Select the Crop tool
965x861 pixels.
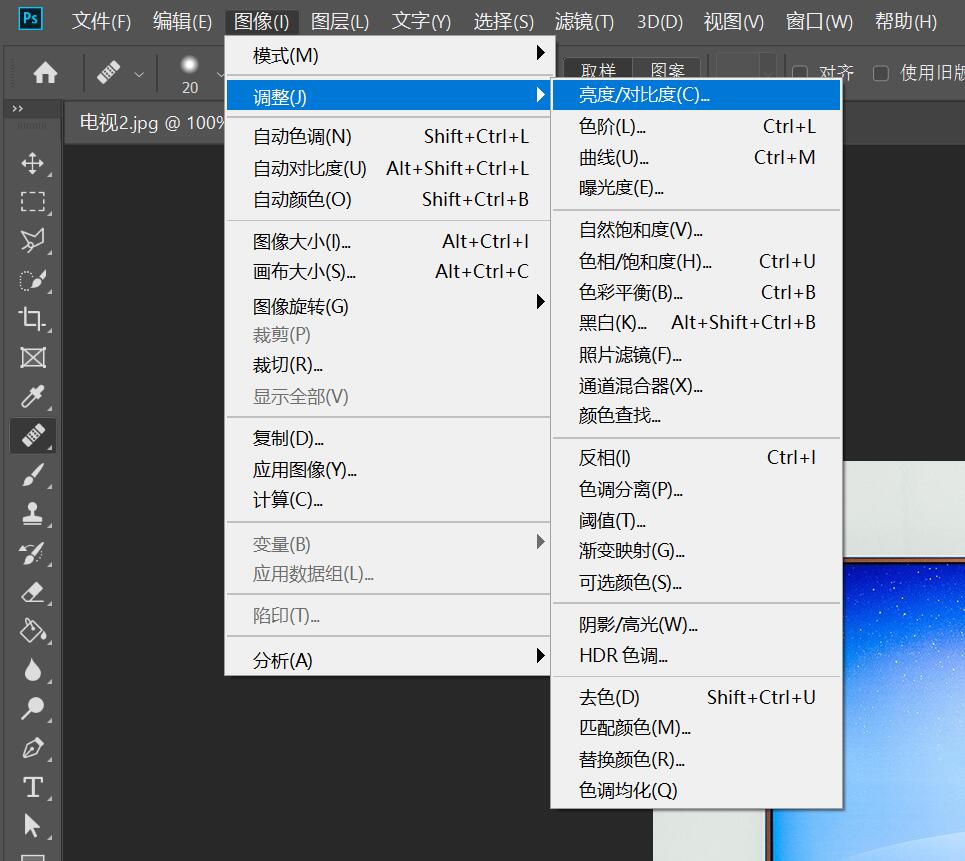33,319
